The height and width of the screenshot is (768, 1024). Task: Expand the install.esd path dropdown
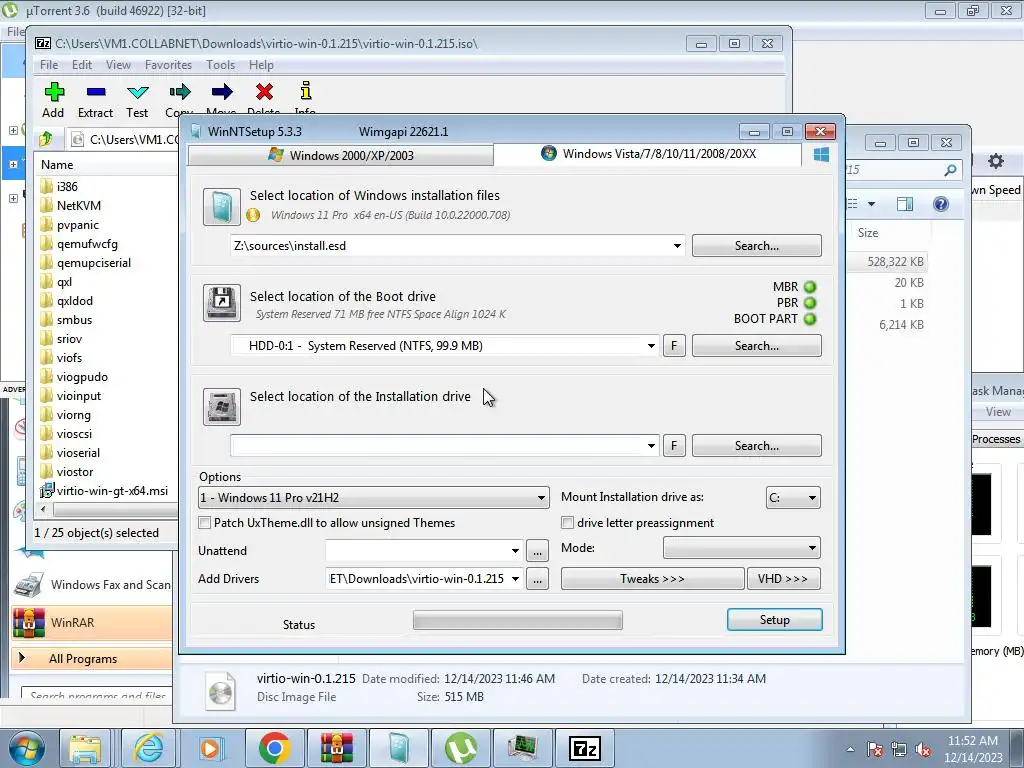click(677, 246)
